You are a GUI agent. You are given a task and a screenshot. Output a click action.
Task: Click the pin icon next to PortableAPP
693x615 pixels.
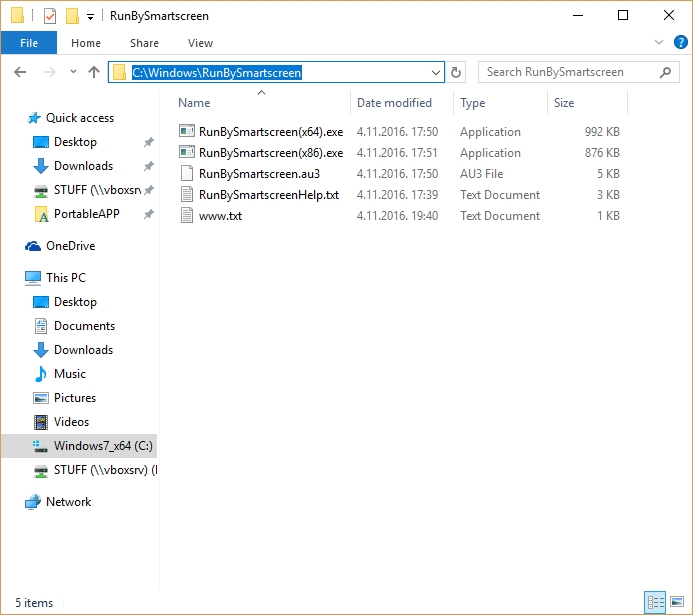(149, 214)
